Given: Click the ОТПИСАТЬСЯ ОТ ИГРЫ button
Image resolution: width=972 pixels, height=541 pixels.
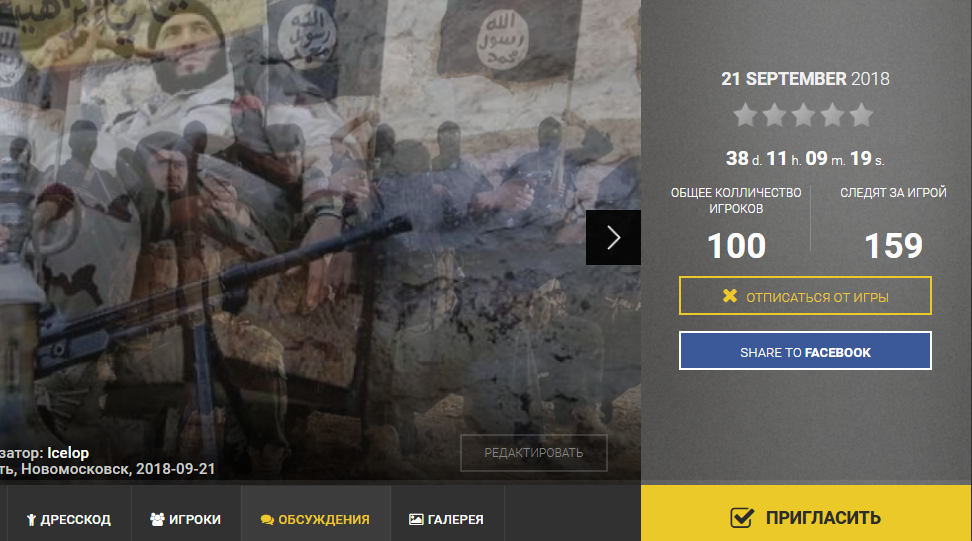Looking at the screenshot, I should [x=805, y=296].
